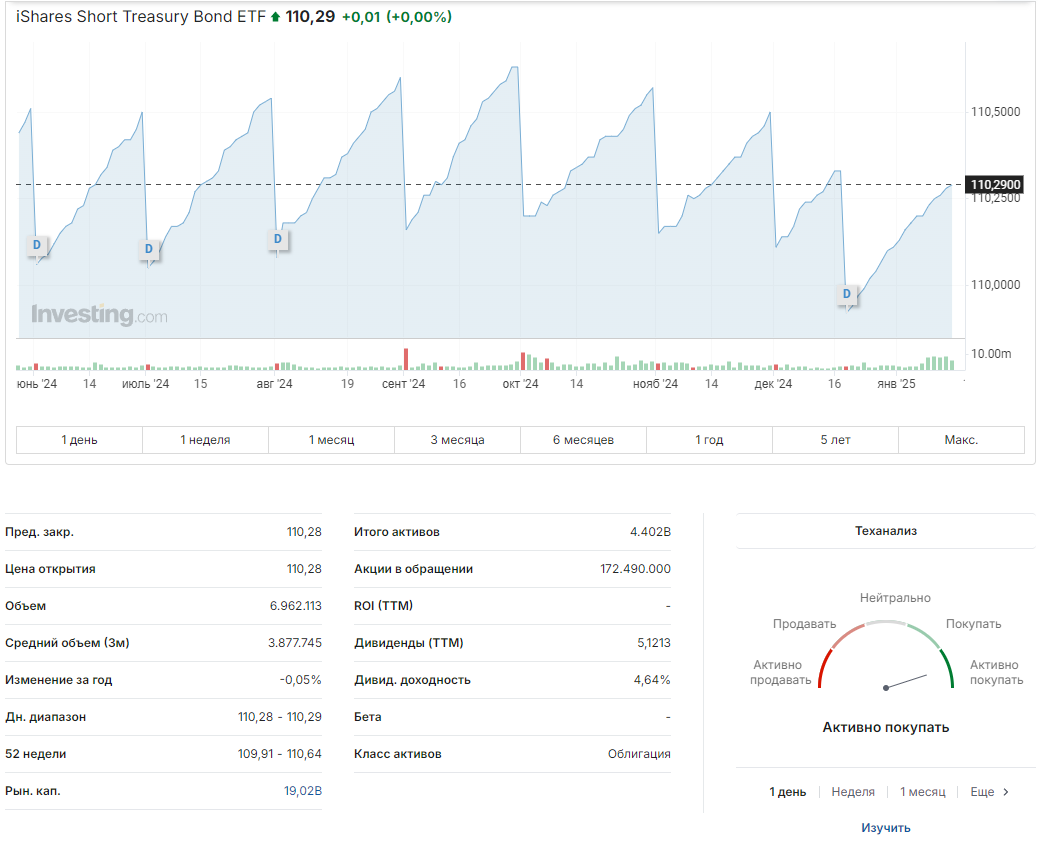Show the '1 год' chart range
Viewport: 1038px width, 847px height.
point(709,440)
